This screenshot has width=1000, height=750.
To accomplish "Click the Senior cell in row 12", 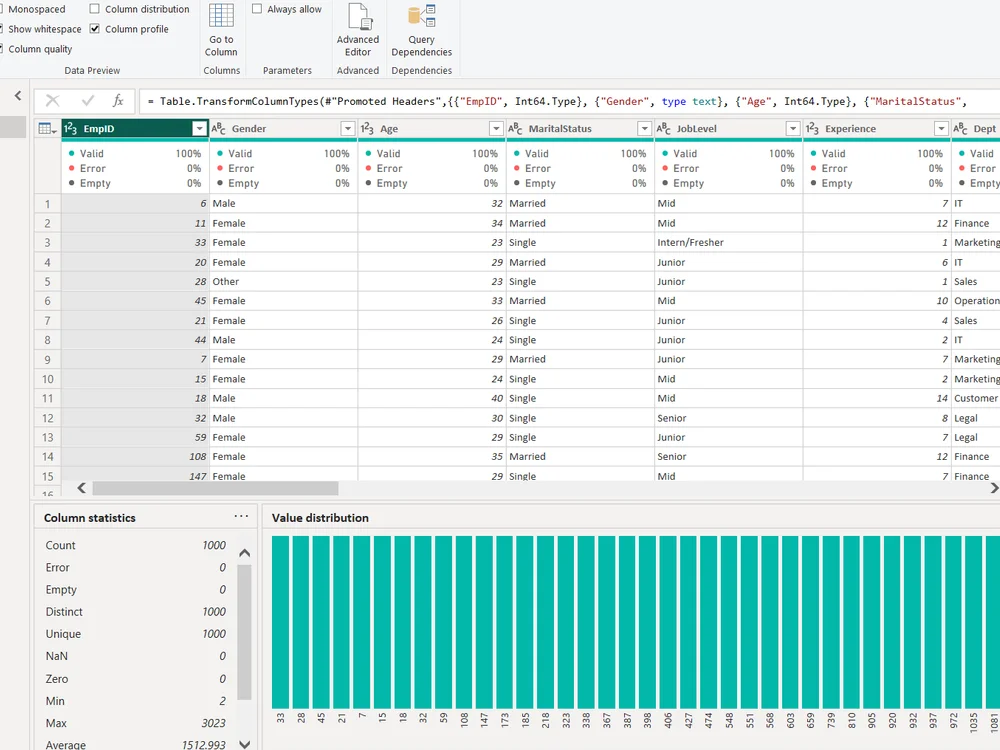I will (728, 418).
